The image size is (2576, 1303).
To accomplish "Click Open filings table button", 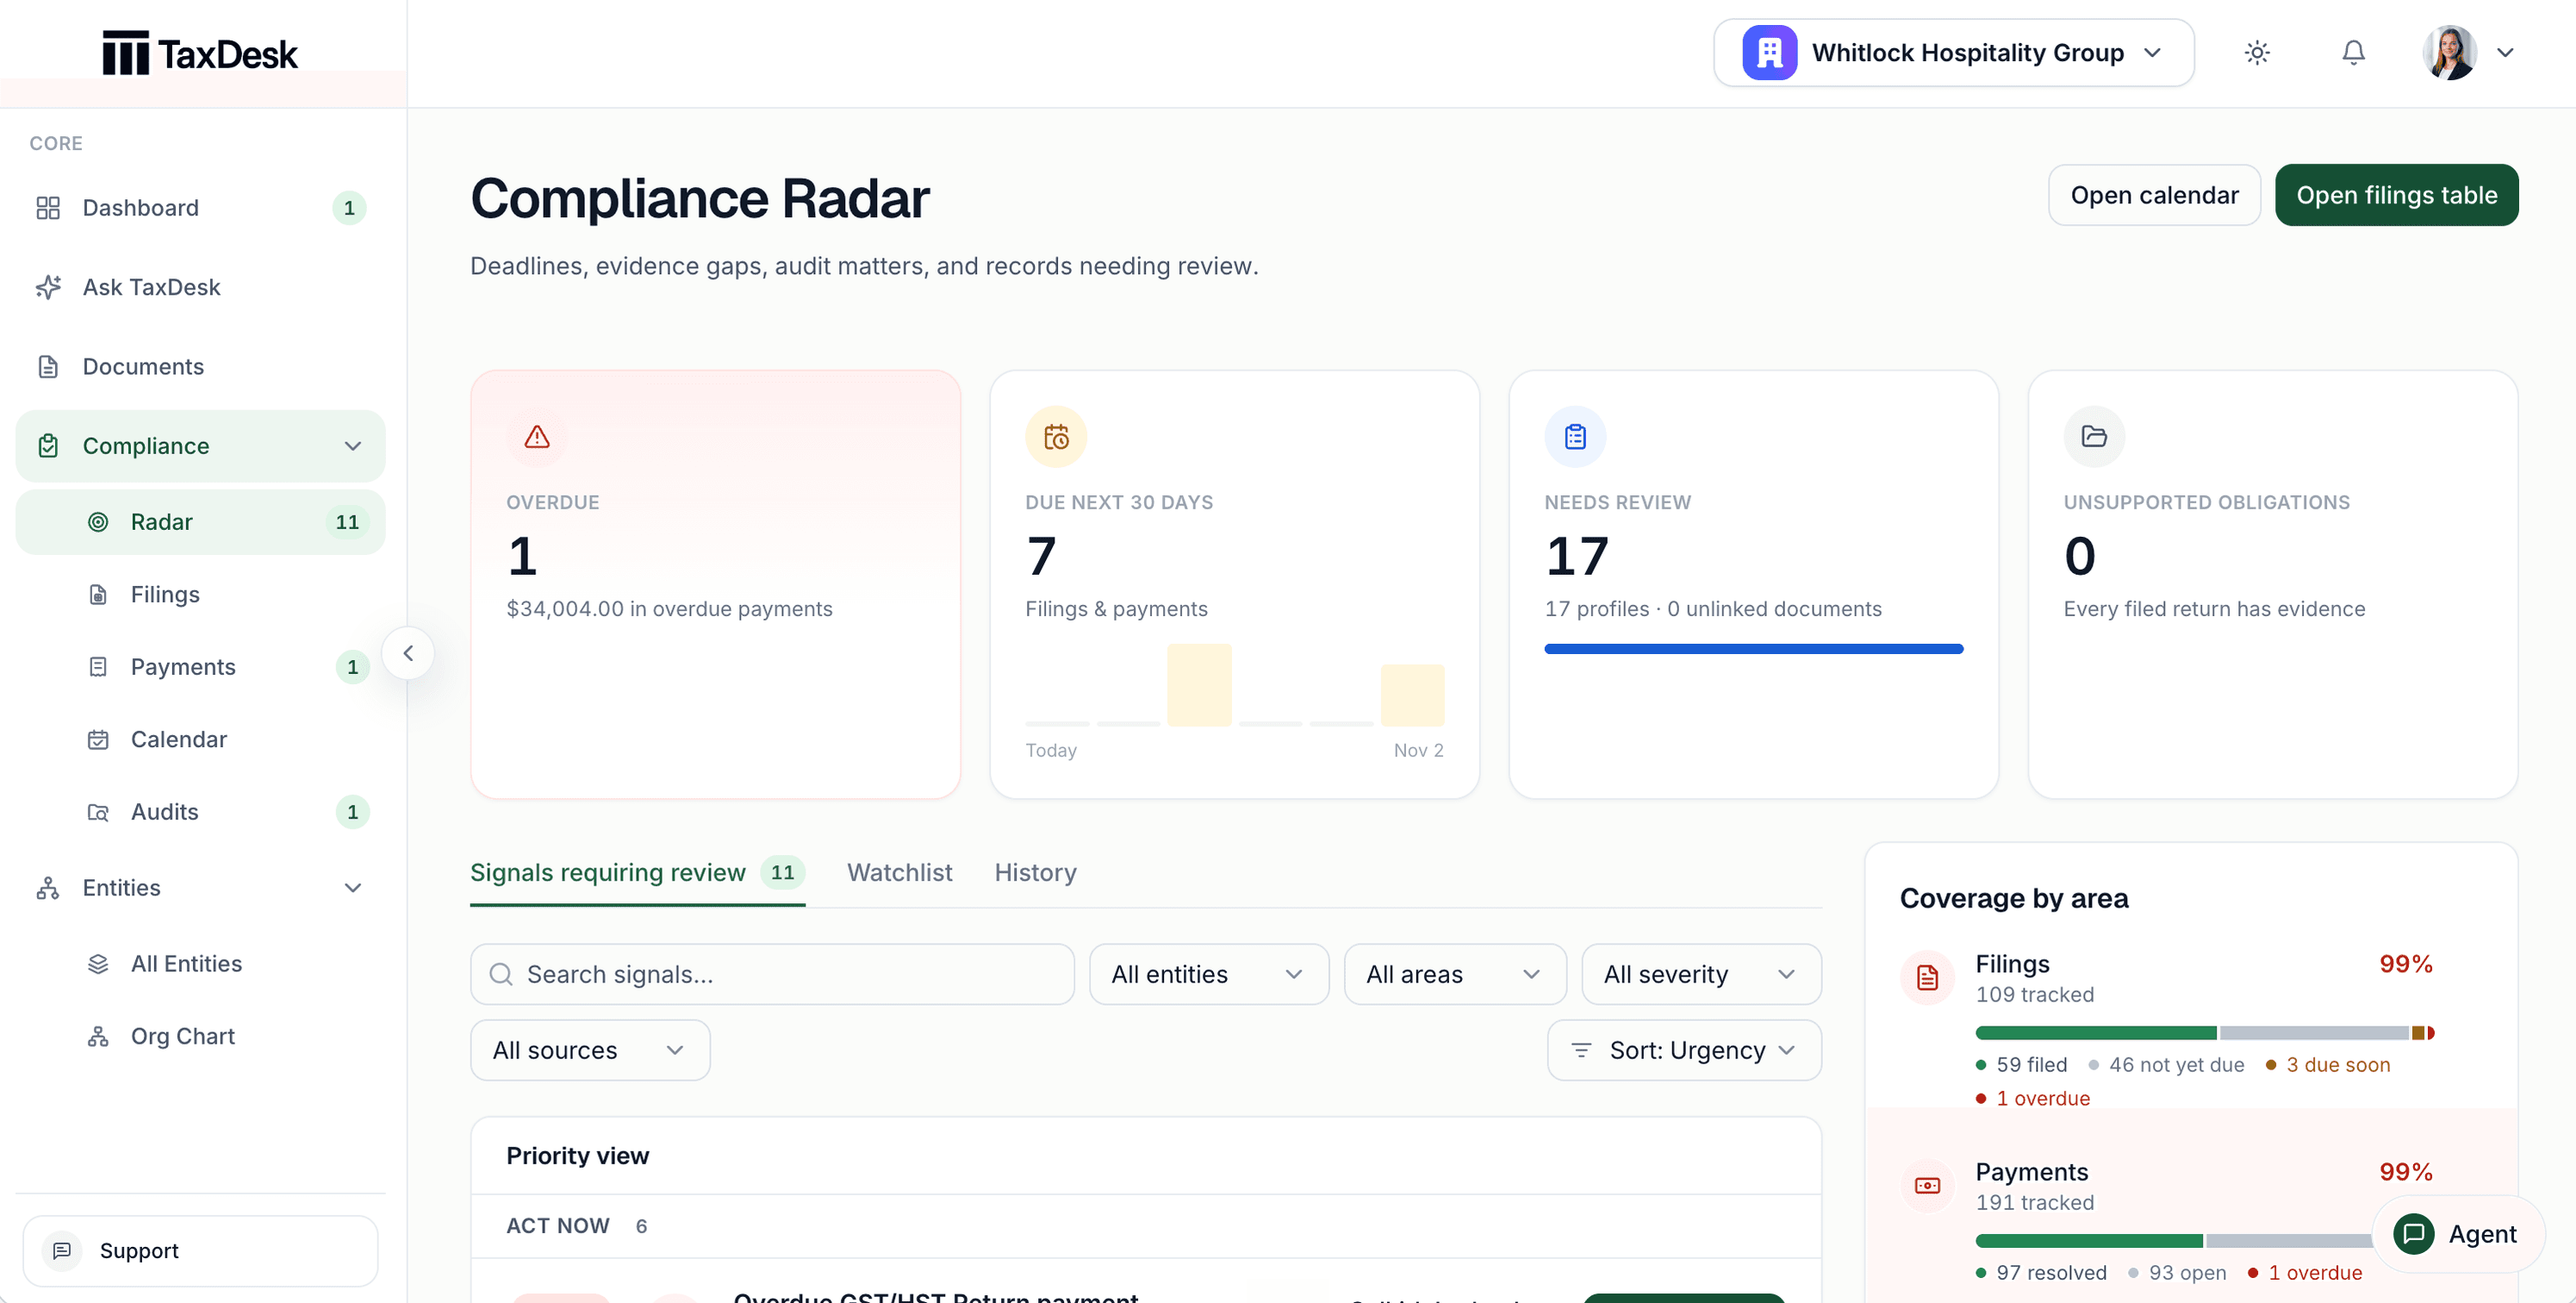I will pyautogui.click(x=2396, y=195).
